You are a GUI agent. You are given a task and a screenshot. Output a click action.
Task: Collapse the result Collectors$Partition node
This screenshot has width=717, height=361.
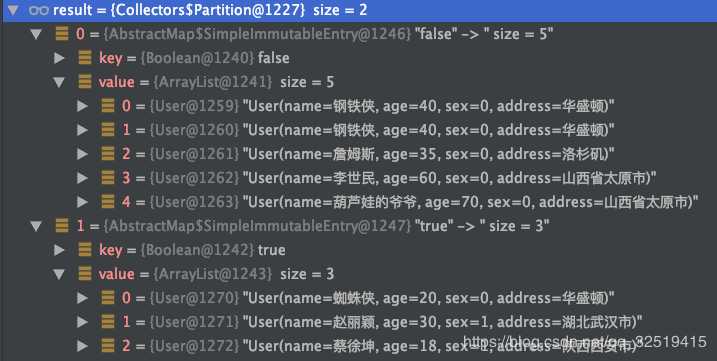(x=13, y=10)
